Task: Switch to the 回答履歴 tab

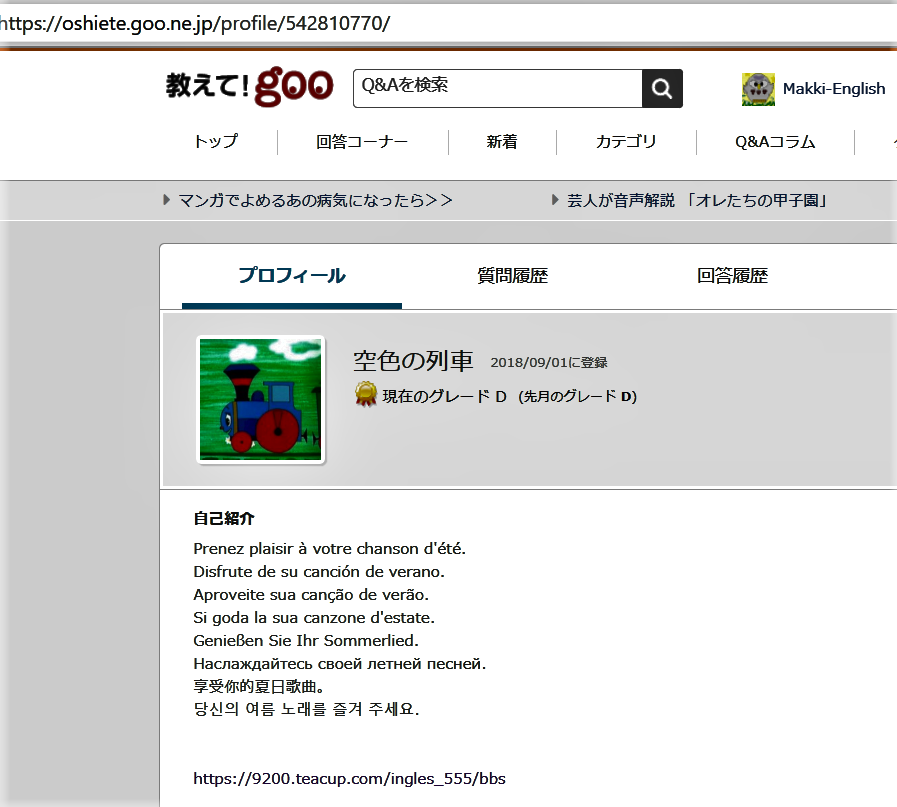Action: tap(733, 277)
